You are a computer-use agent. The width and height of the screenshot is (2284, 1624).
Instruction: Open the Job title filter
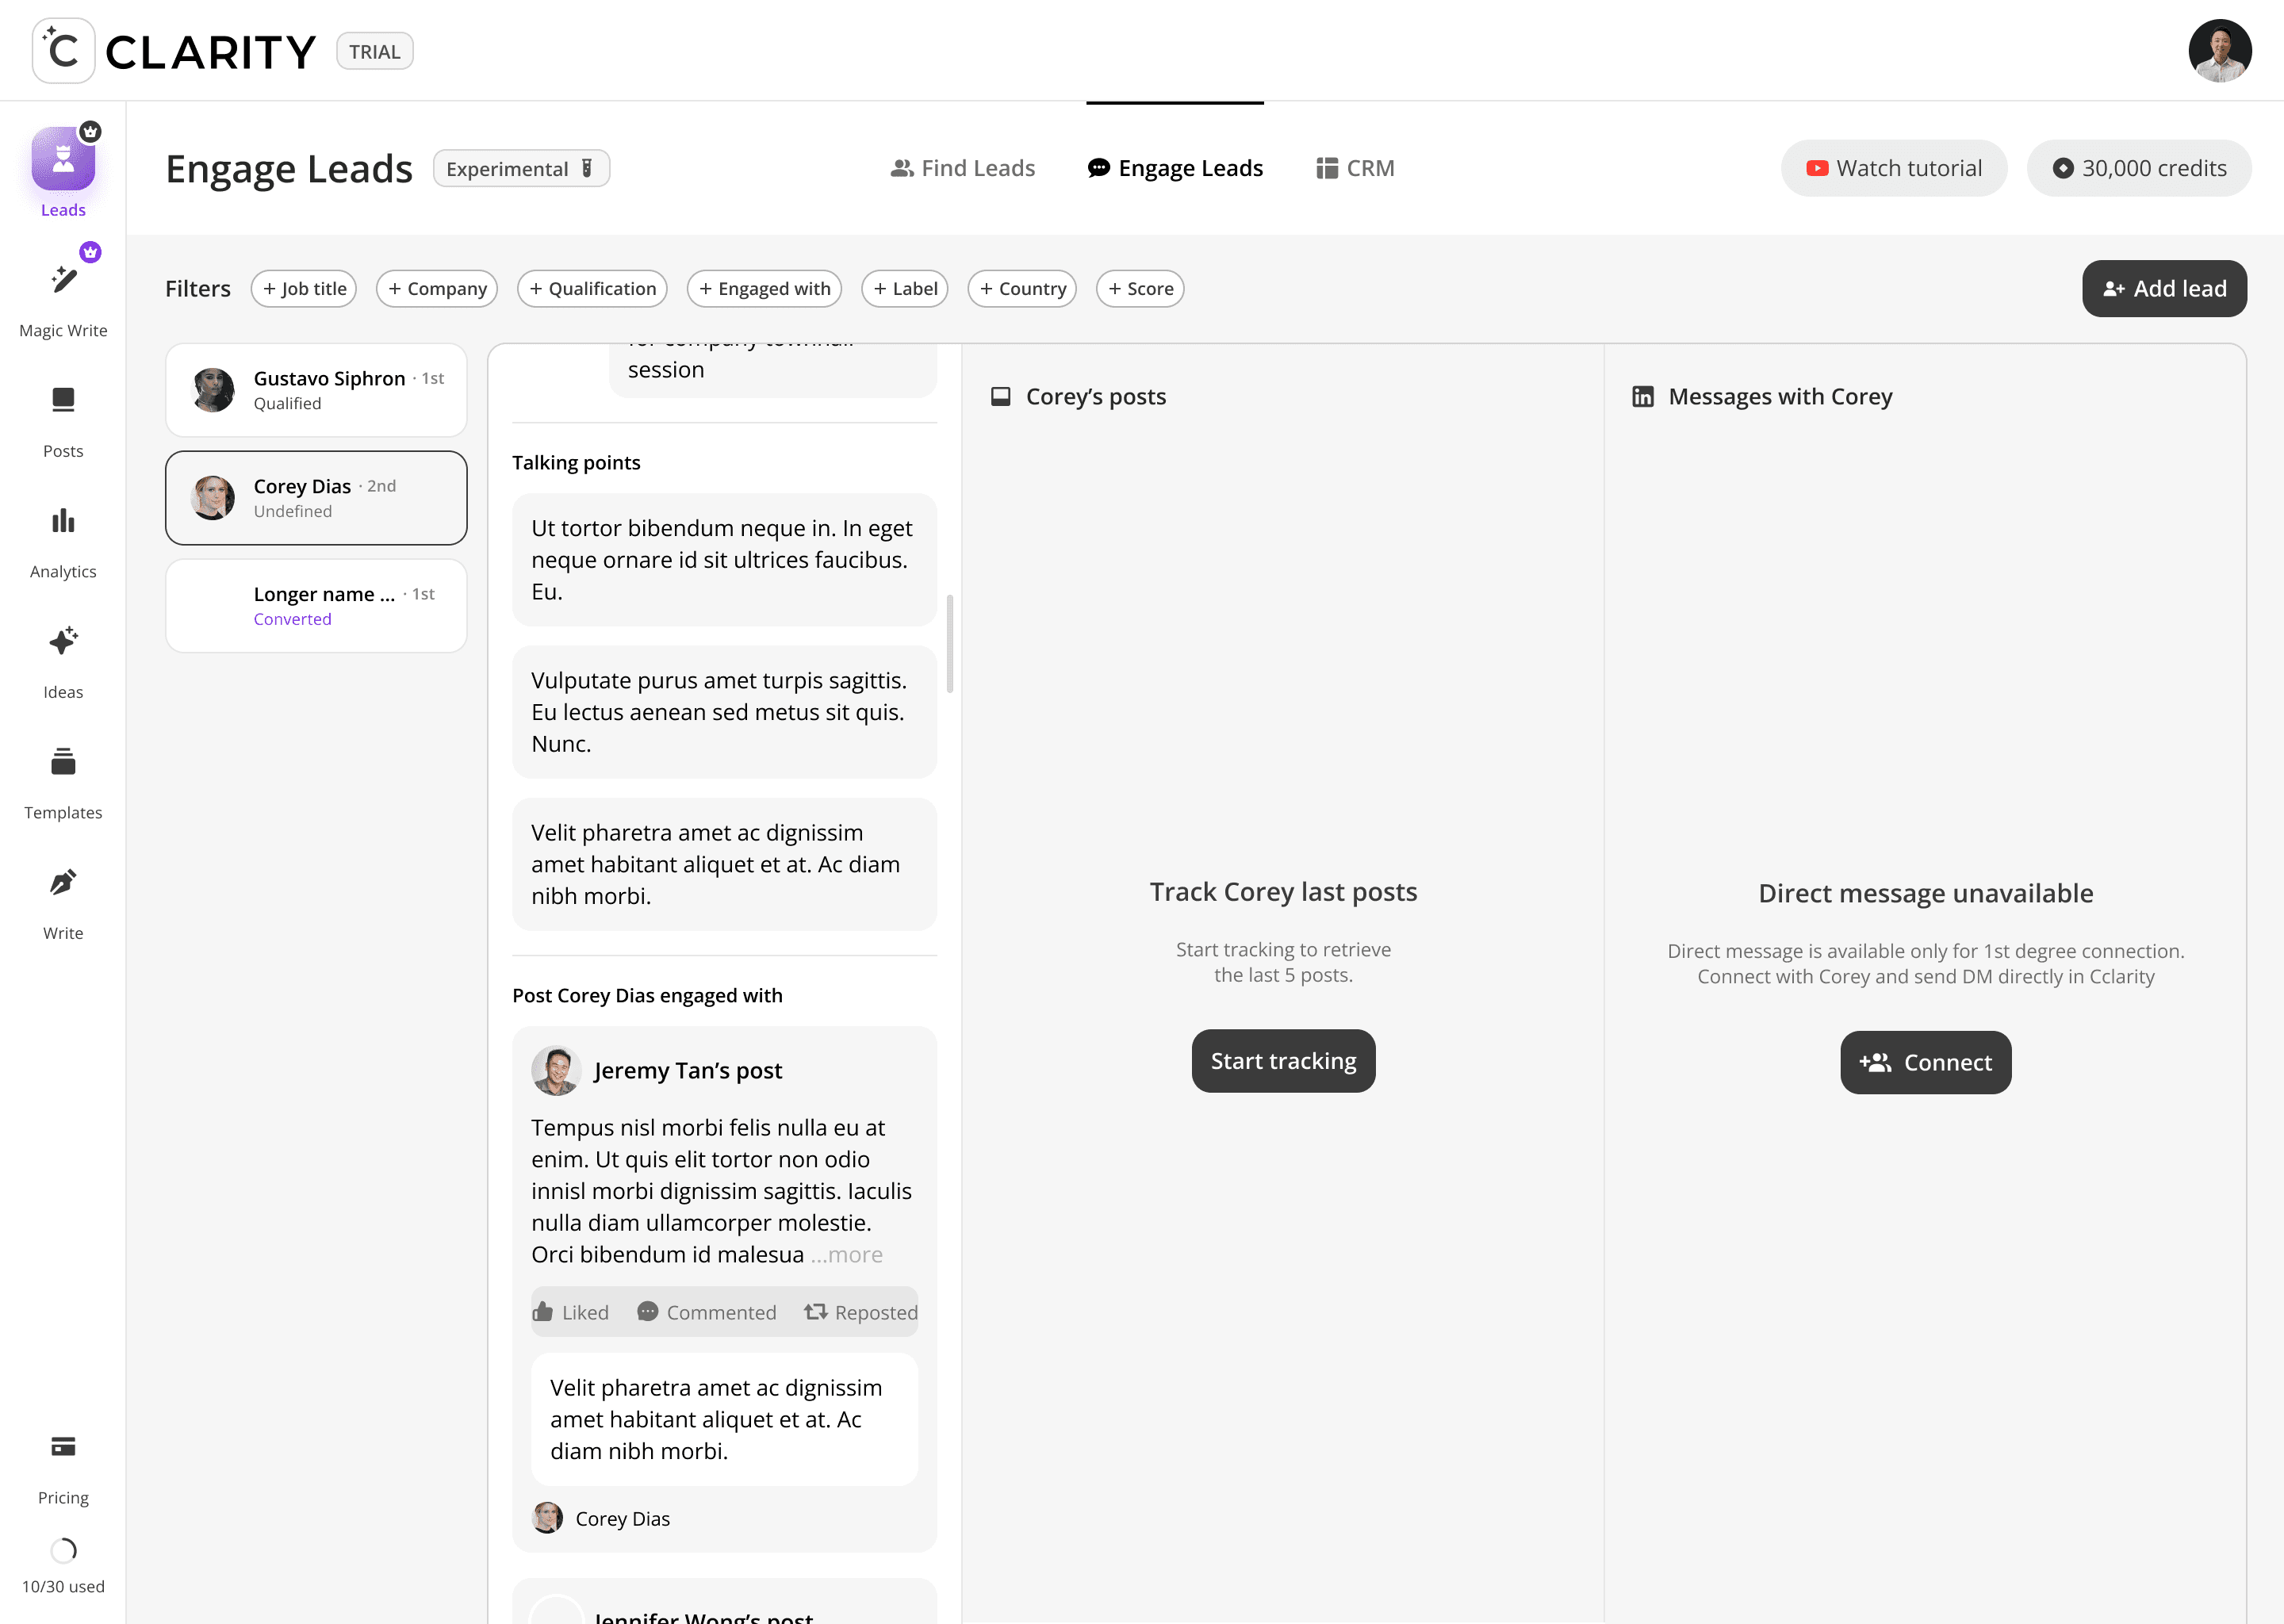pos(304,289)
